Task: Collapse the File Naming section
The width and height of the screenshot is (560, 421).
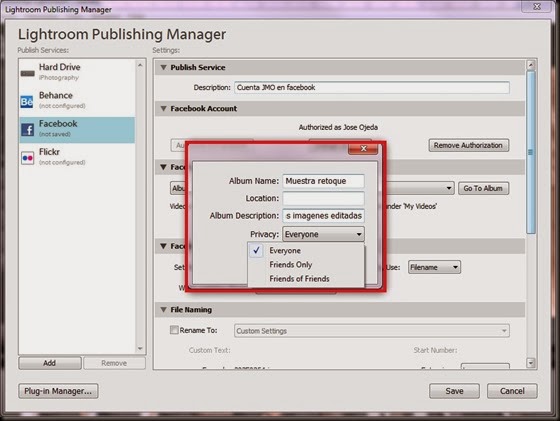Action: (x=164, y=310)
